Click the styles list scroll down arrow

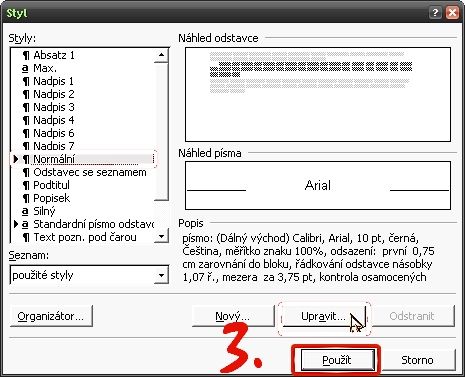[x=162, y=236]
